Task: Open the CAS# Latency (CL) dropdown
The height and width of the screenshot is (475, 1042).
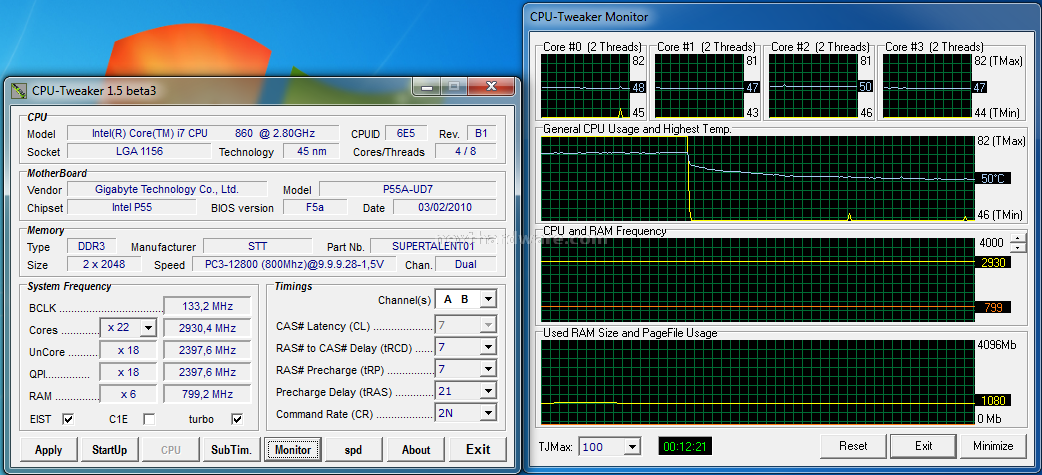Action: click(x=488, y=326)
